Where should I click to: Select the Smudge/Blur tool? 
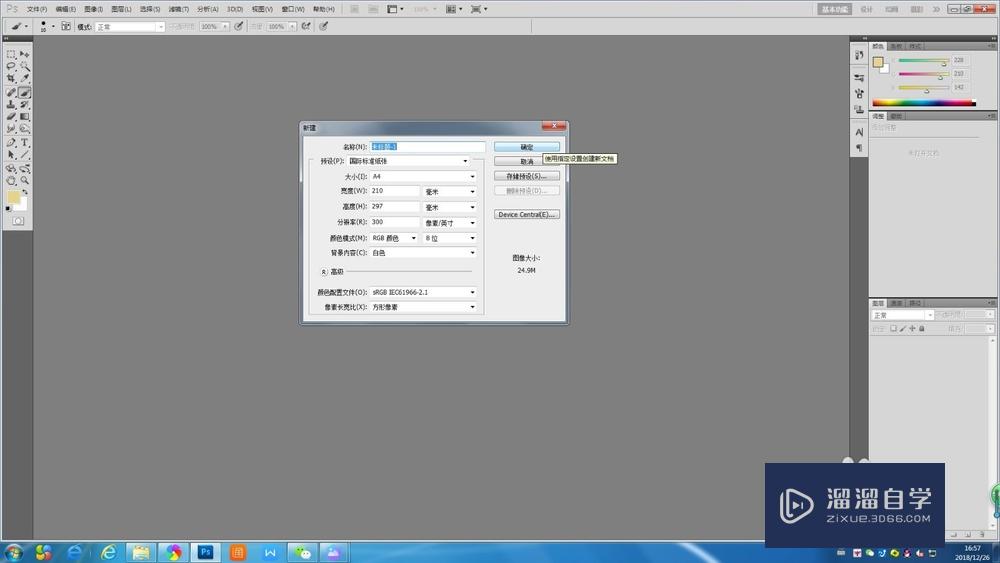[x=11, y=129]
